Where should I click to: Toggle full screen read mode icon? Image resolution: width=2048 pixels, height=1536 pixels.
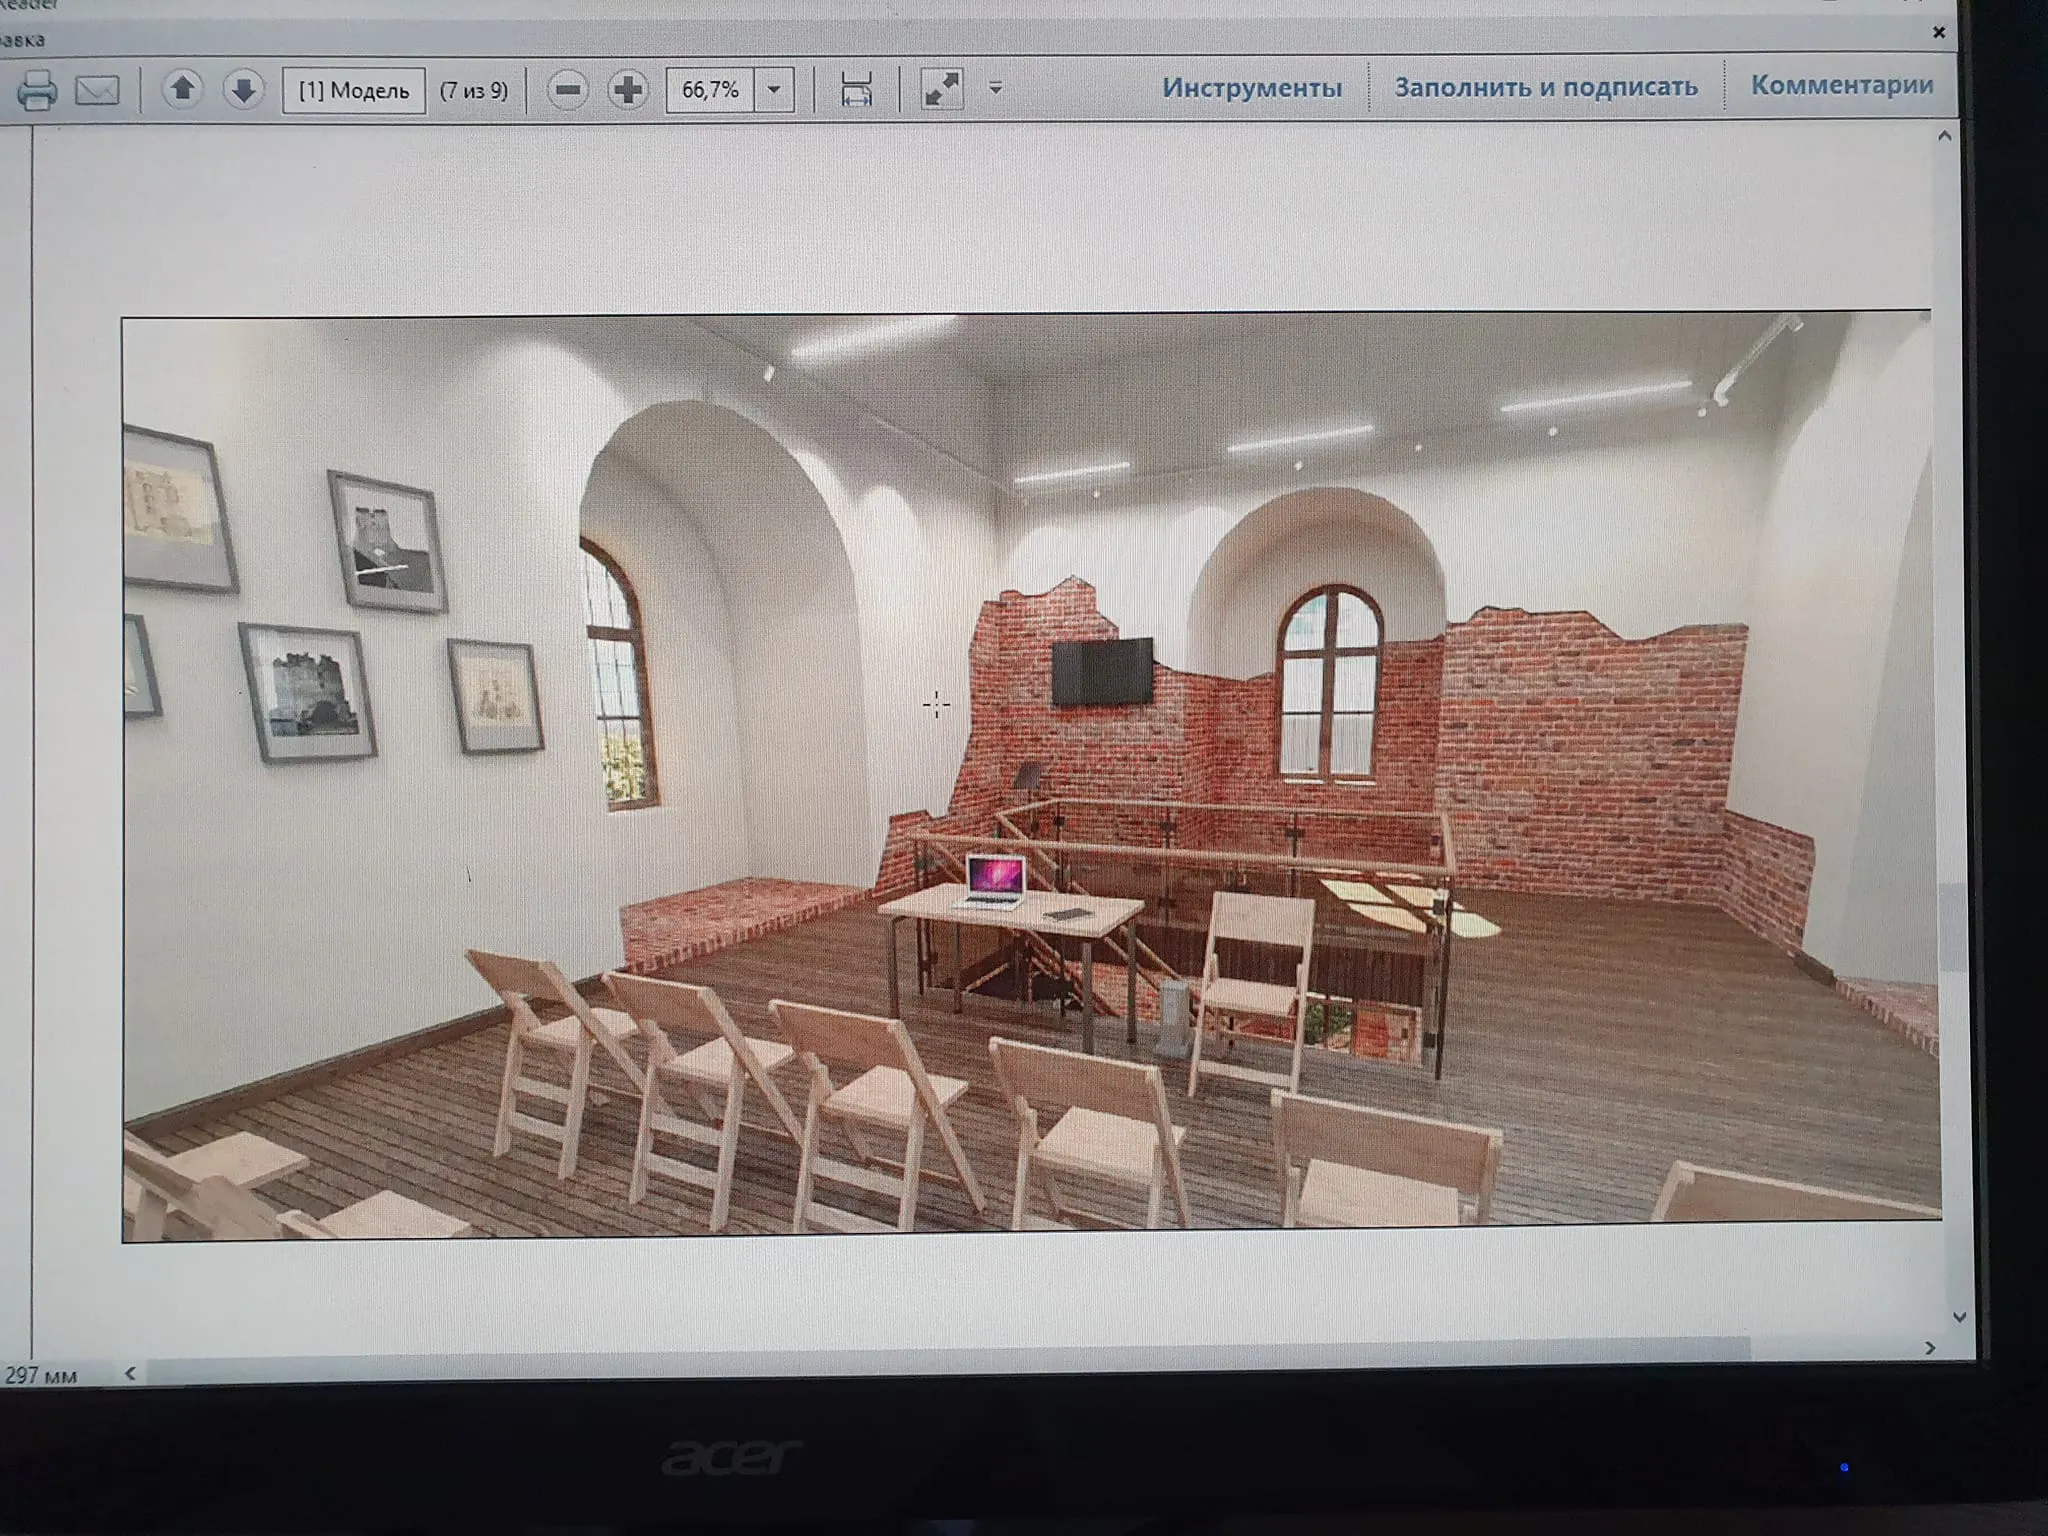pyautogui.click(x=941, y=90)
